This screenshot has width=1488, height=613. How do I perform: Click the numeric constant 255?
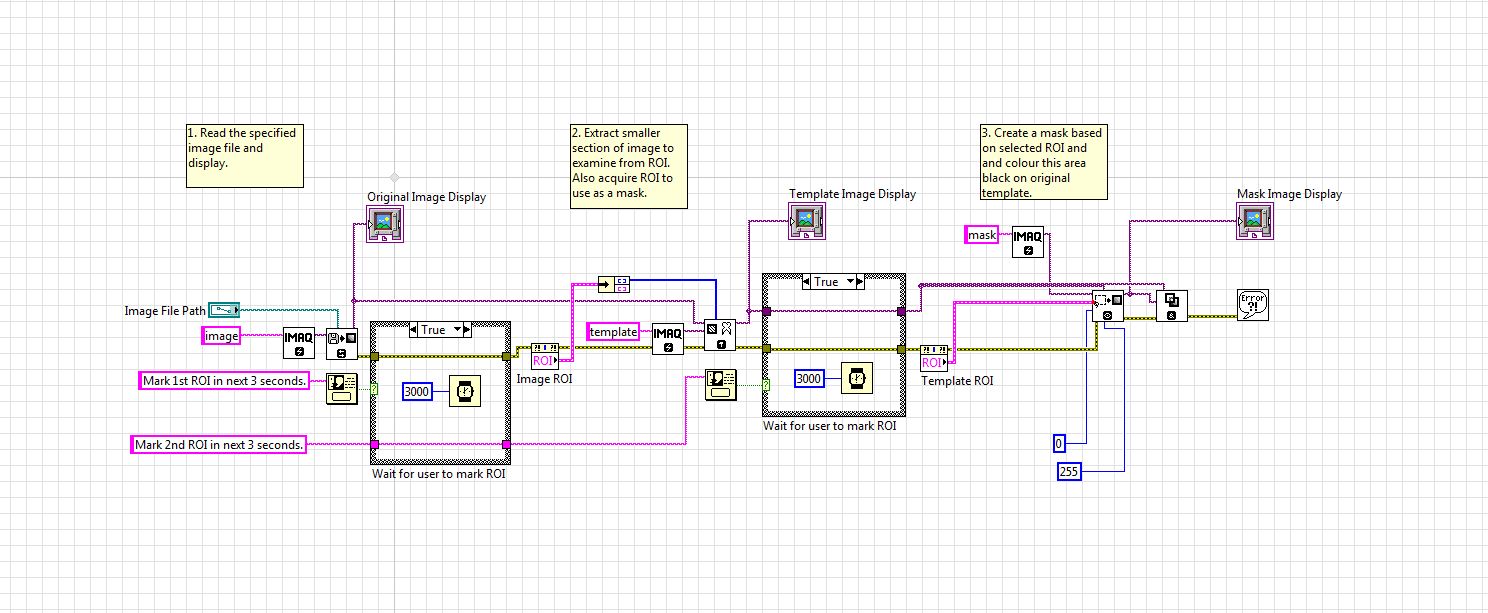click(1069, 471)
